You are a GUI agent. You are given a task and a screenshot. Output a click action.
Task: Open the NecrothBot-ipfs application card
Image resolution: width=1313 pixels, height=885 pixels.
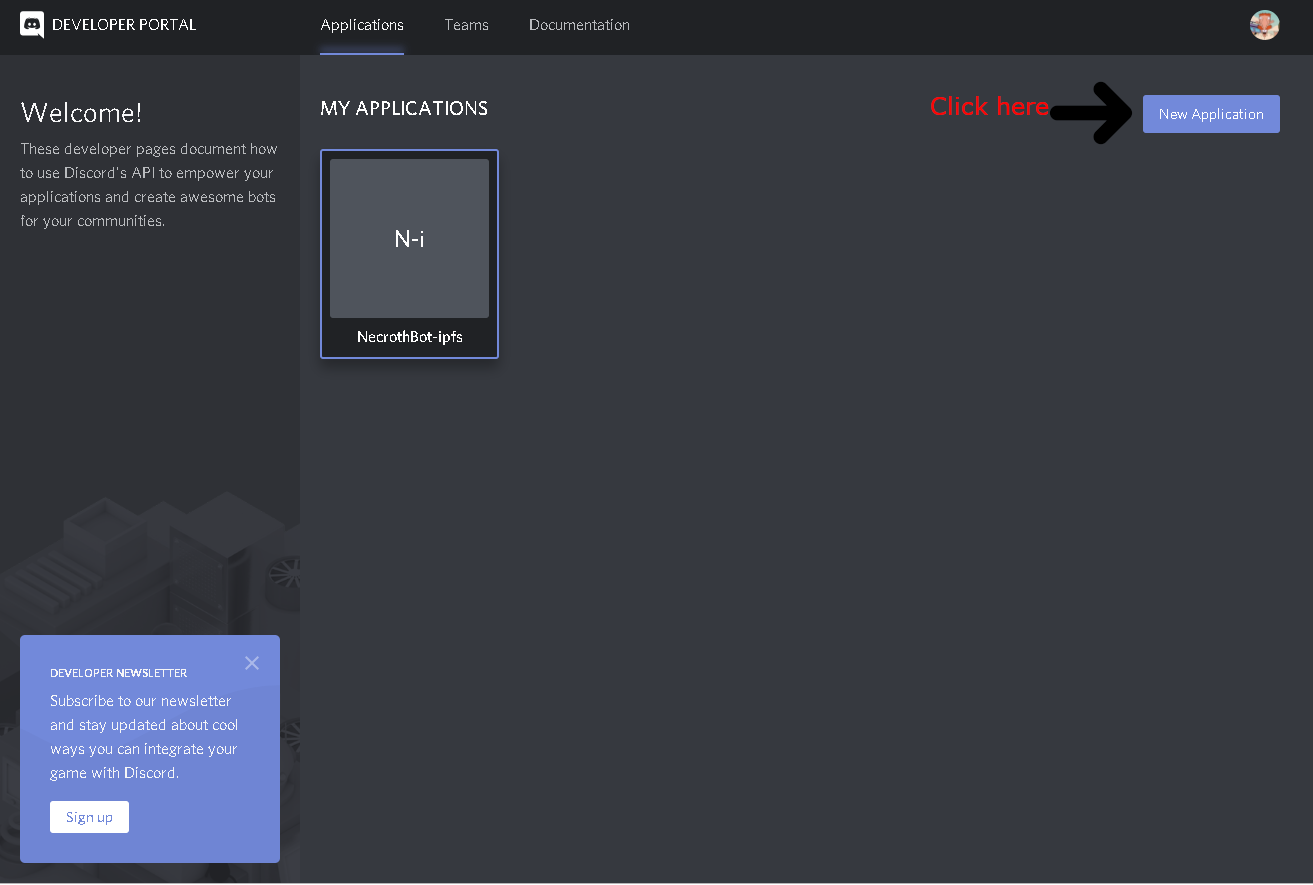[409, 254]
